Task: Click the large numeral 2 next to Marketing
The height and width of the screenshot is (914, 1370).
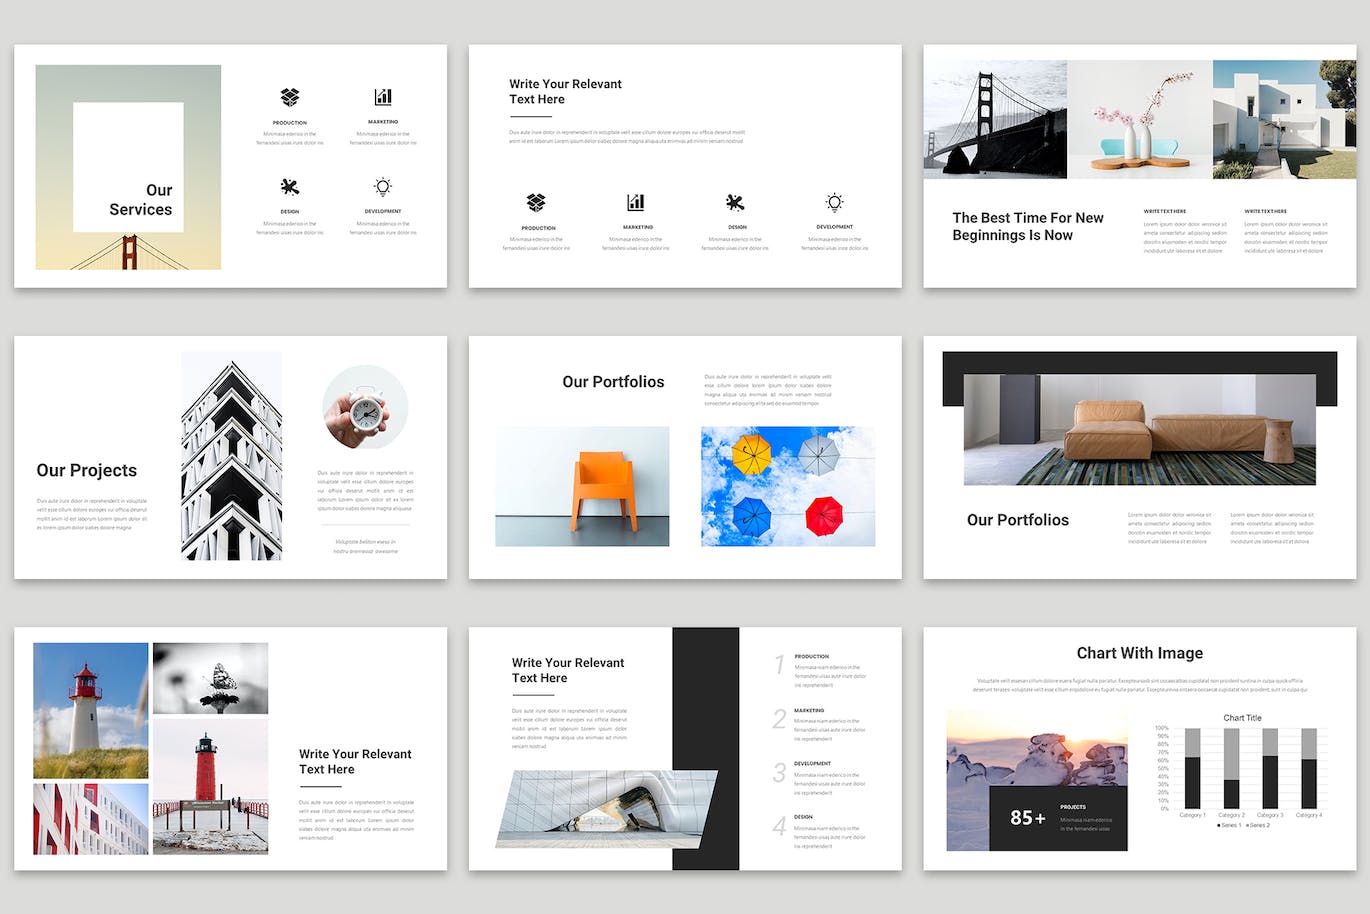Action: [780, 719]
